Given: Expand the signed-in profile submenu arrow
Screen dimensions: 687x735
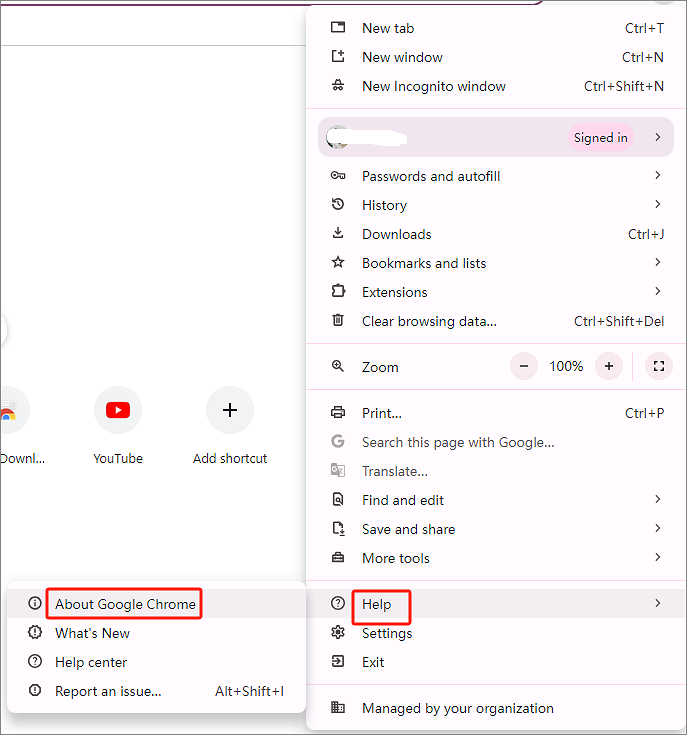Looking at the screenshot, I should coord(657,137).
